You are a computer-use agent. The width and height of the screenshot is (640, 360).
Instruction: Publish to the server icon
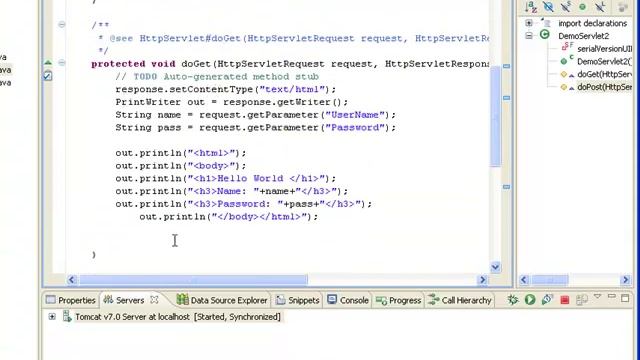582,300
